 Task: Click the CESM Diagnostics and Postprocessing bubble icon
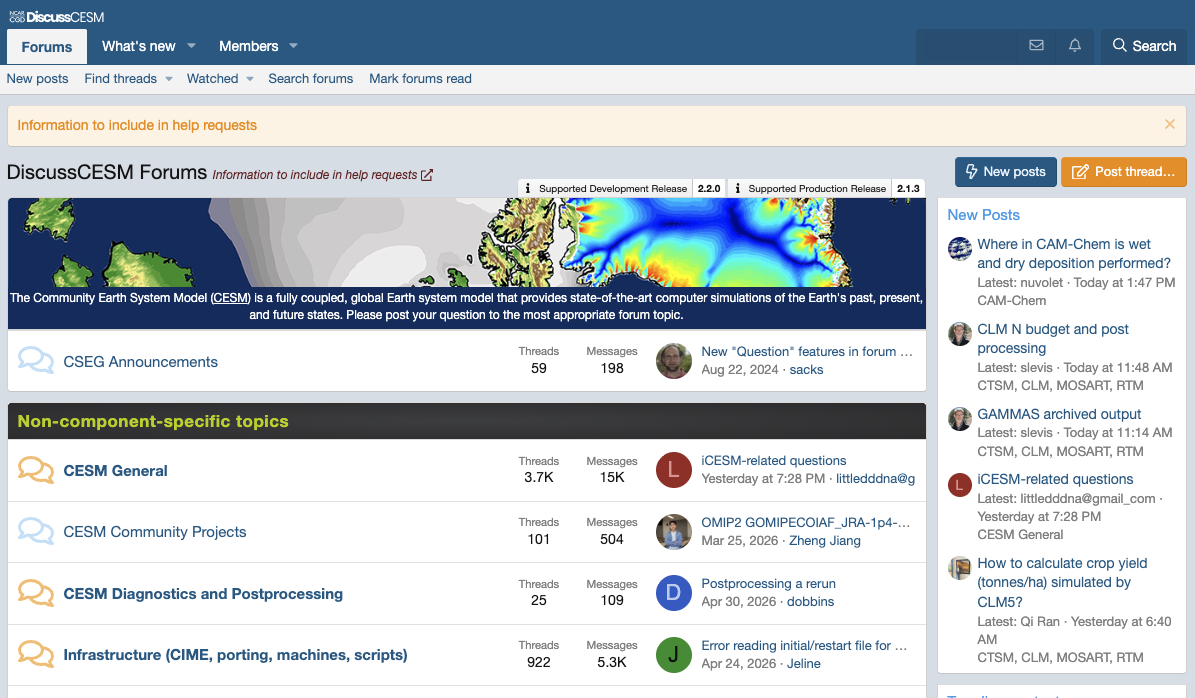pos(36,594)
